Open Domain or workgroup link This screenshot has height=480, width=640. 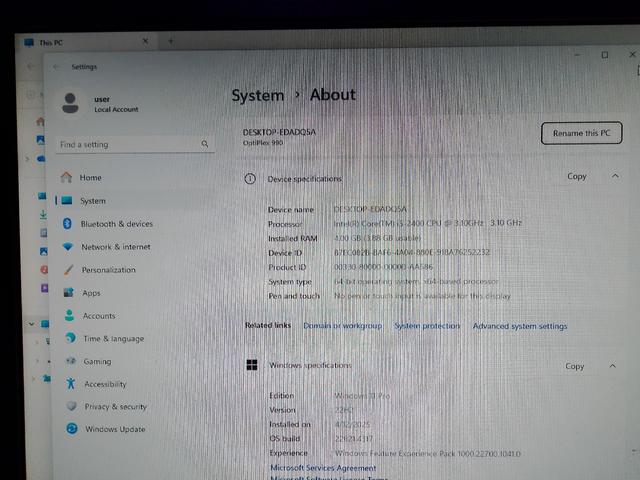(343, 326)
